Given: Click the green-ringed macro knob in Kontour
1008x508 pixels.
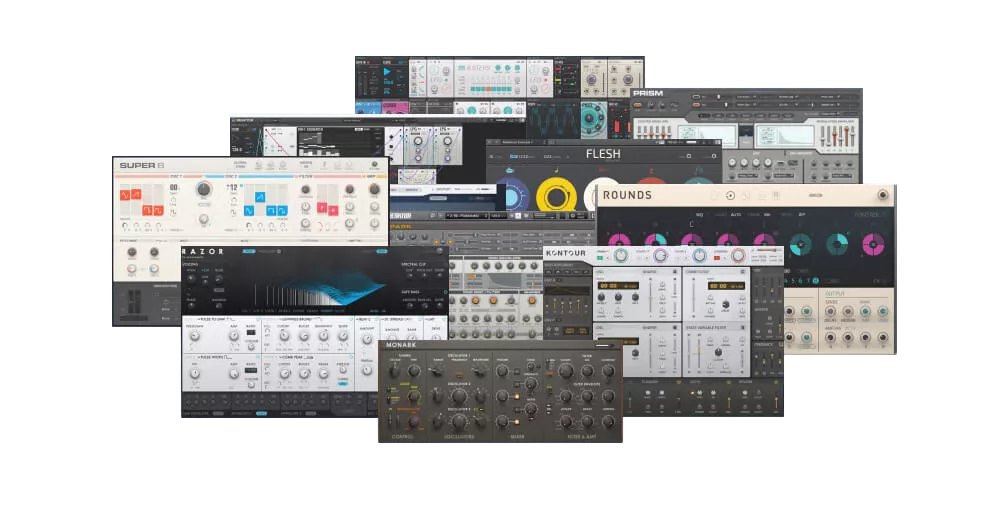Looking at the screenshot, I should point(621,256).
